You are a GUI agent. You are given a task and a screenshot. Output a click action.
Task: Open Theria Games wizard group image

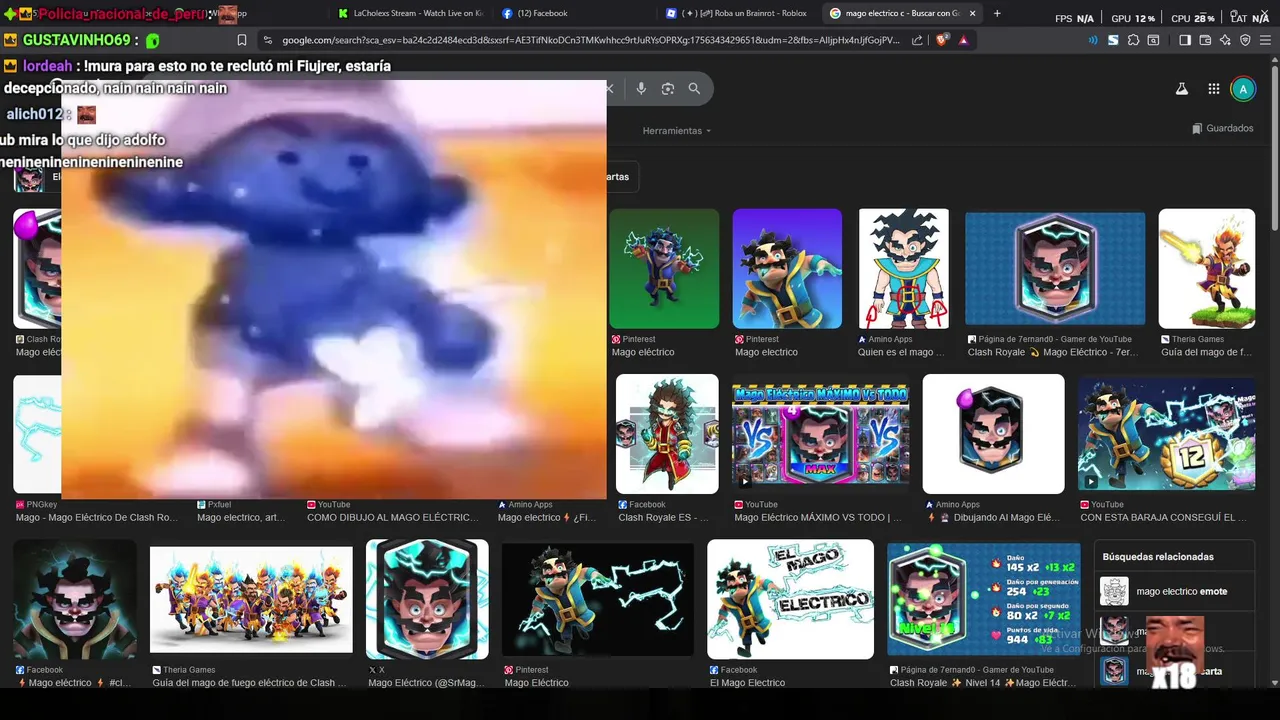[x=251, y=599]
